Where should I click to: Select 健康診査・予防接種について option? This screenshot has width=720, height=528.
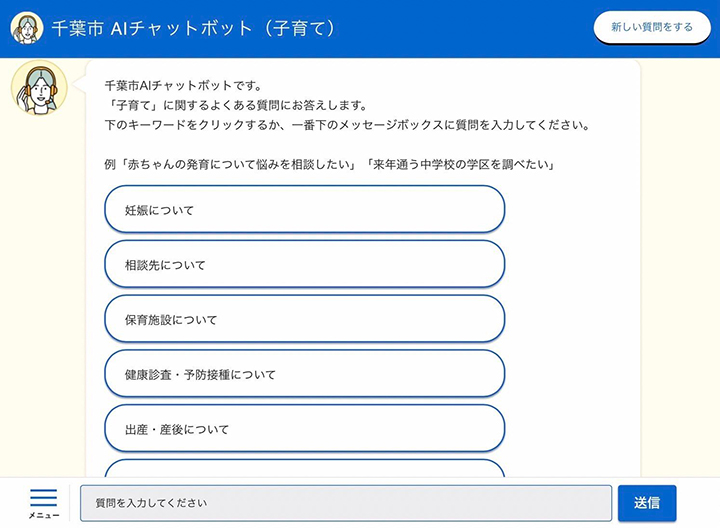(x=304, y=375)
